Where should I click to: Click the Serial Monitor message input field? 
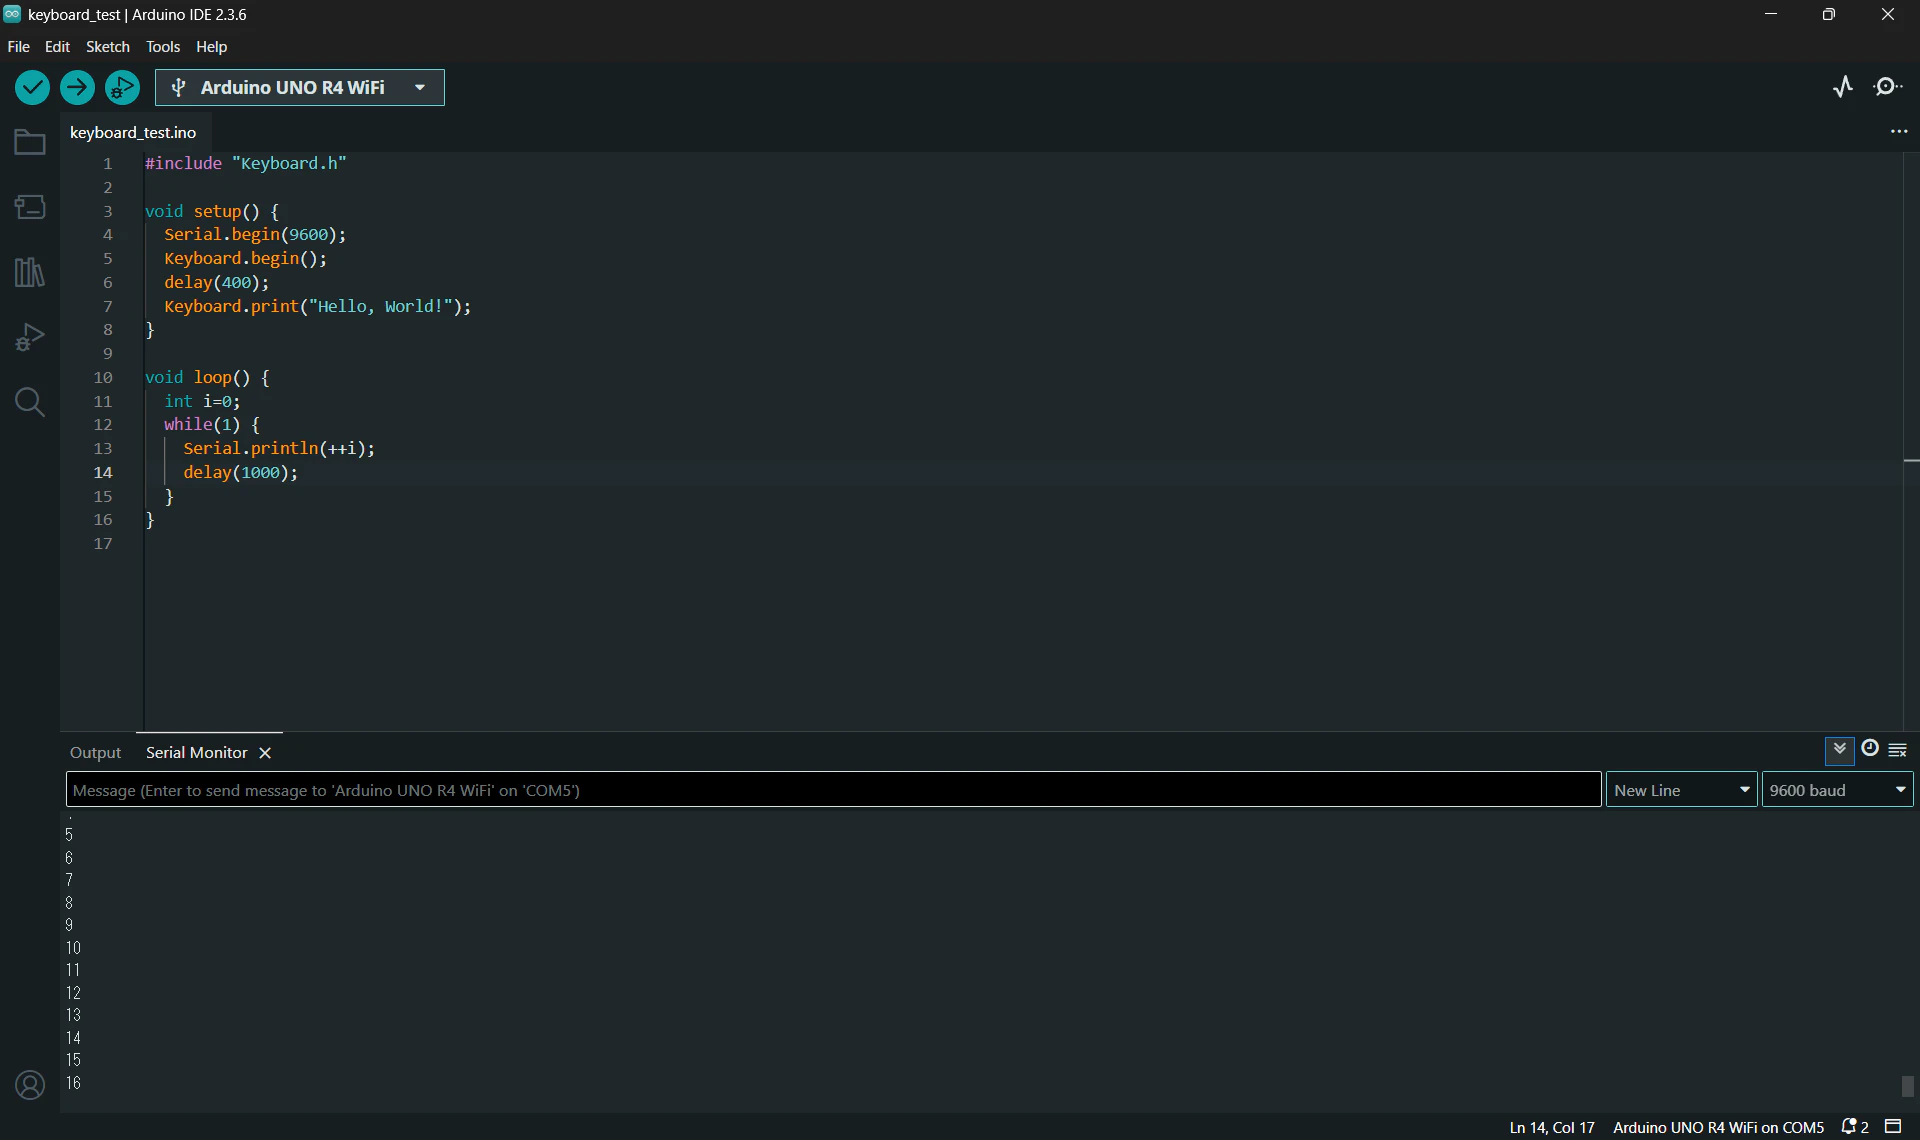(834, 790)
